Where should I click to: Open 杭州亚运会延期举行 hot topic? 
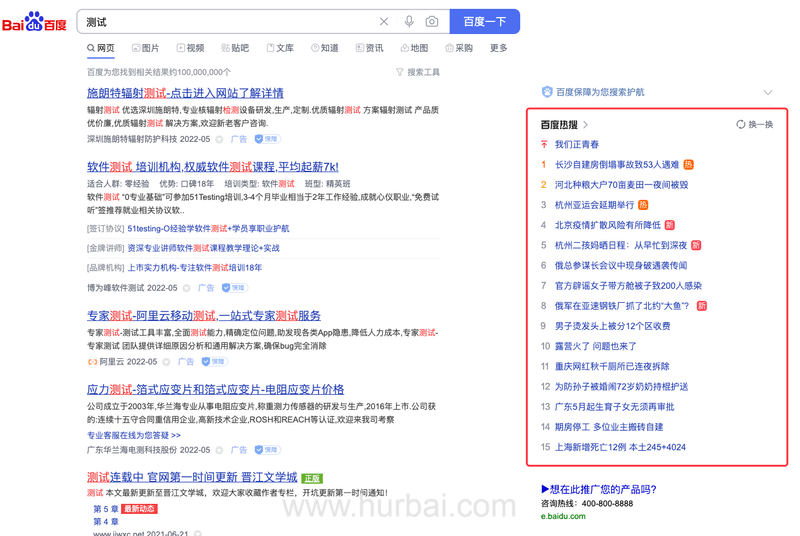click(x=594, y=205)
